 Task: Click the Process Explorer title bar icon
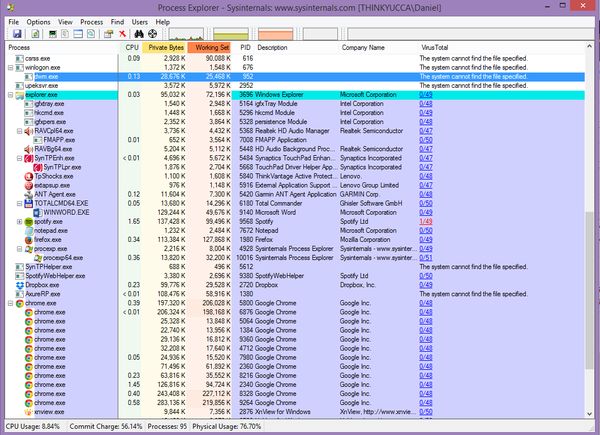click(x=11, y=7)
